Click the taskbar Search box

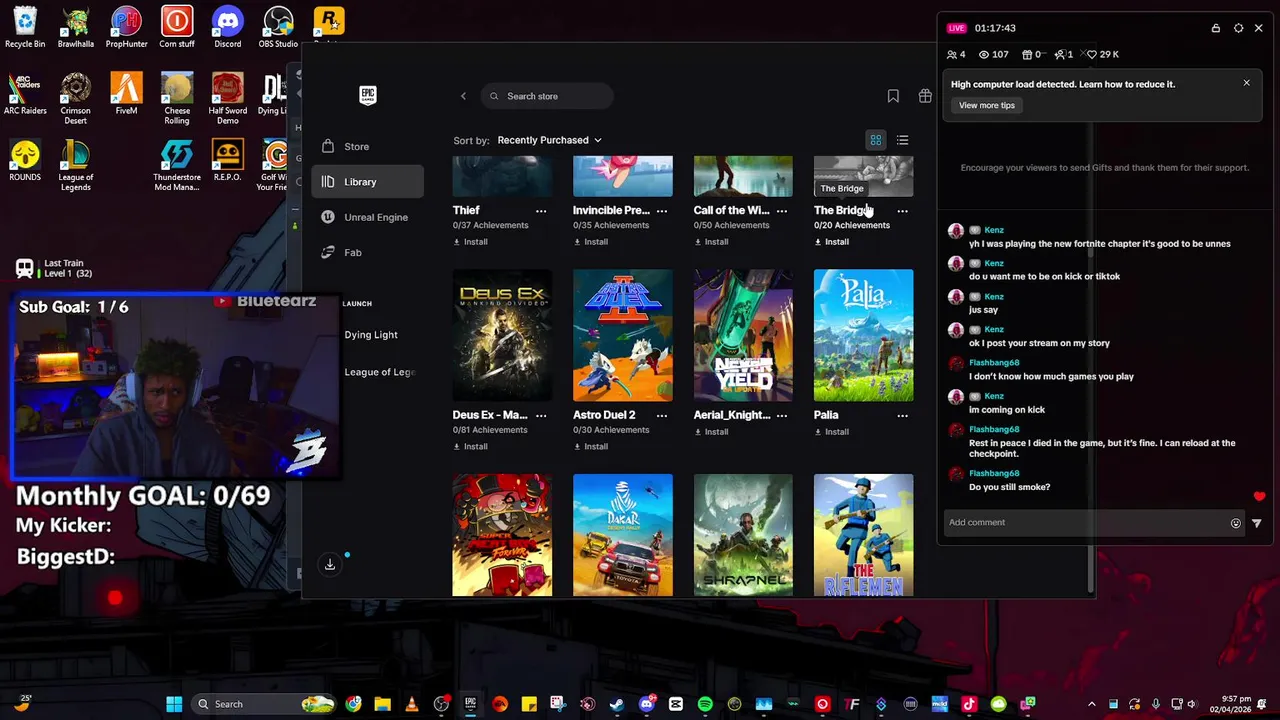point(263,704)
